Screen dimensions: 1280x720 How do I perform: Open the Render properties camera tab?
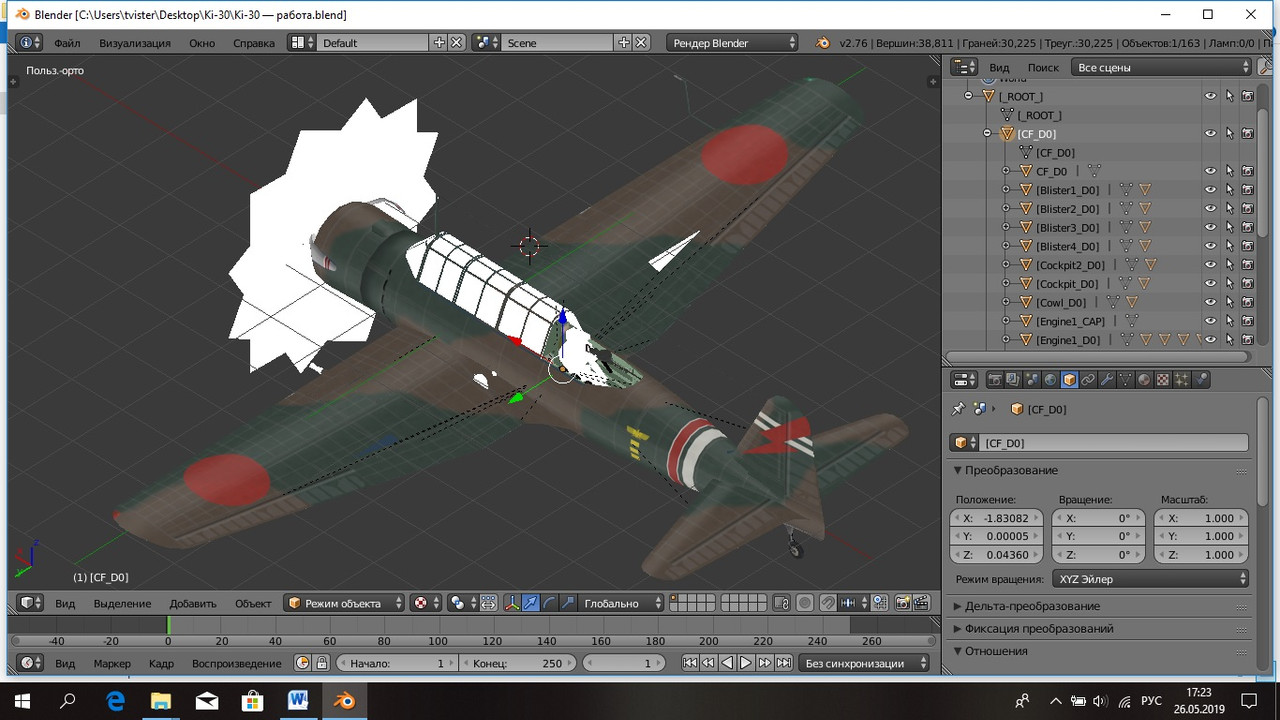(x=995, y=380)
